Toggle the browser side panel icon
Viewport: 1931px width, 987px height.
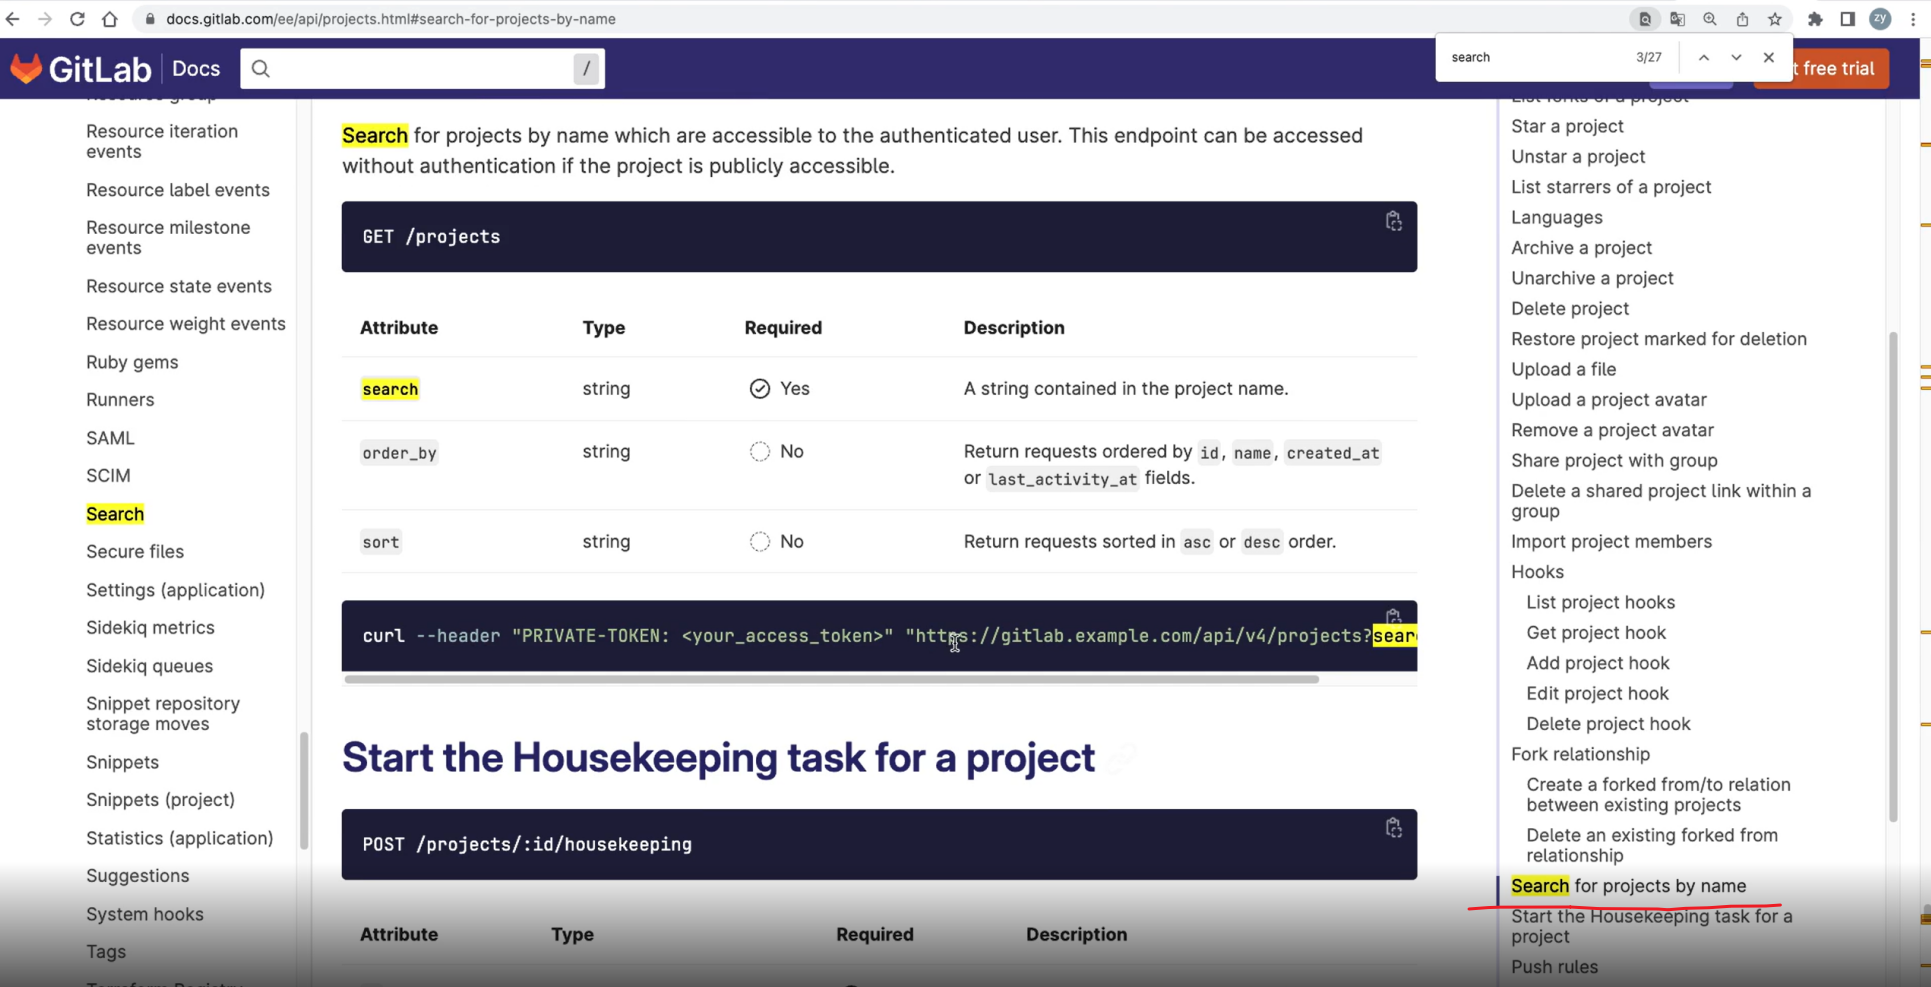tap(1848, 19)
